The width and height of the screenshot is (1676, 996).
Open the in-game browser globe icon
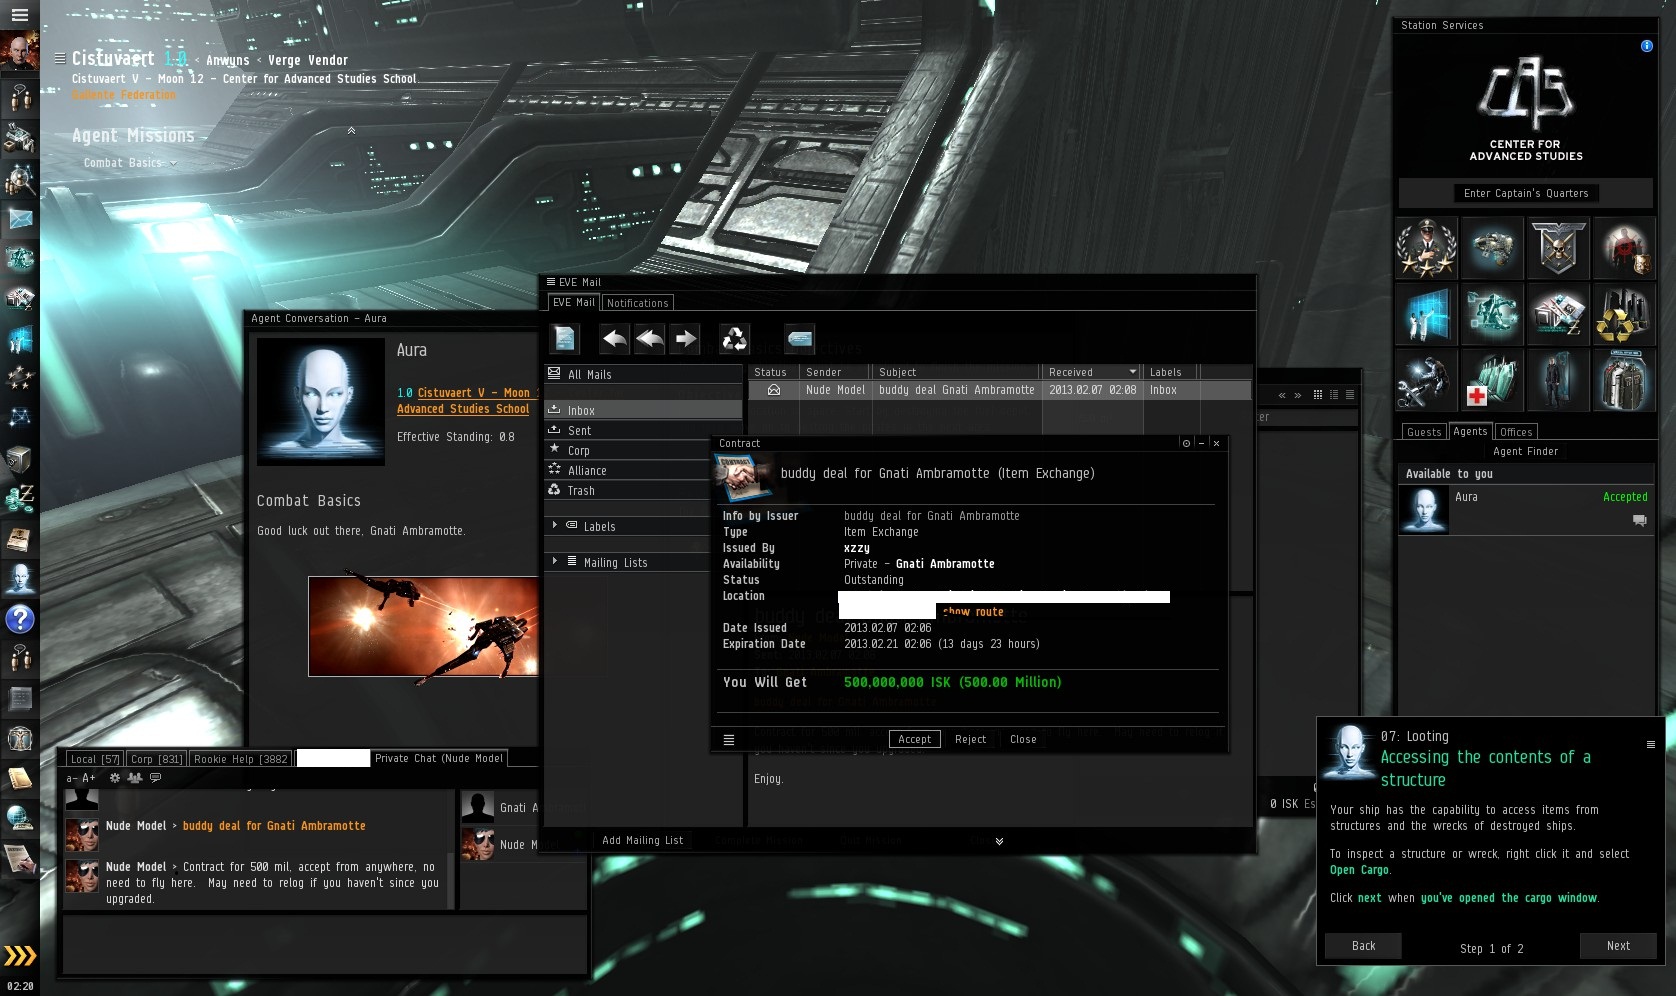click(20, 818)
